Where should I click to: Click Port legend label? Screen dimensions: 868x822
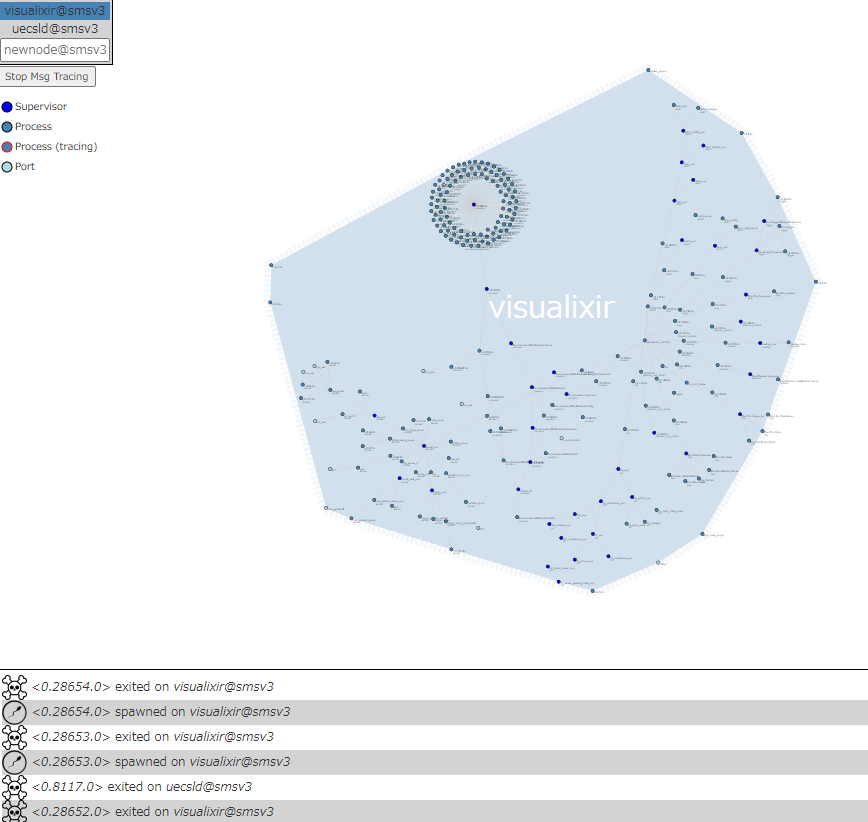25,167
